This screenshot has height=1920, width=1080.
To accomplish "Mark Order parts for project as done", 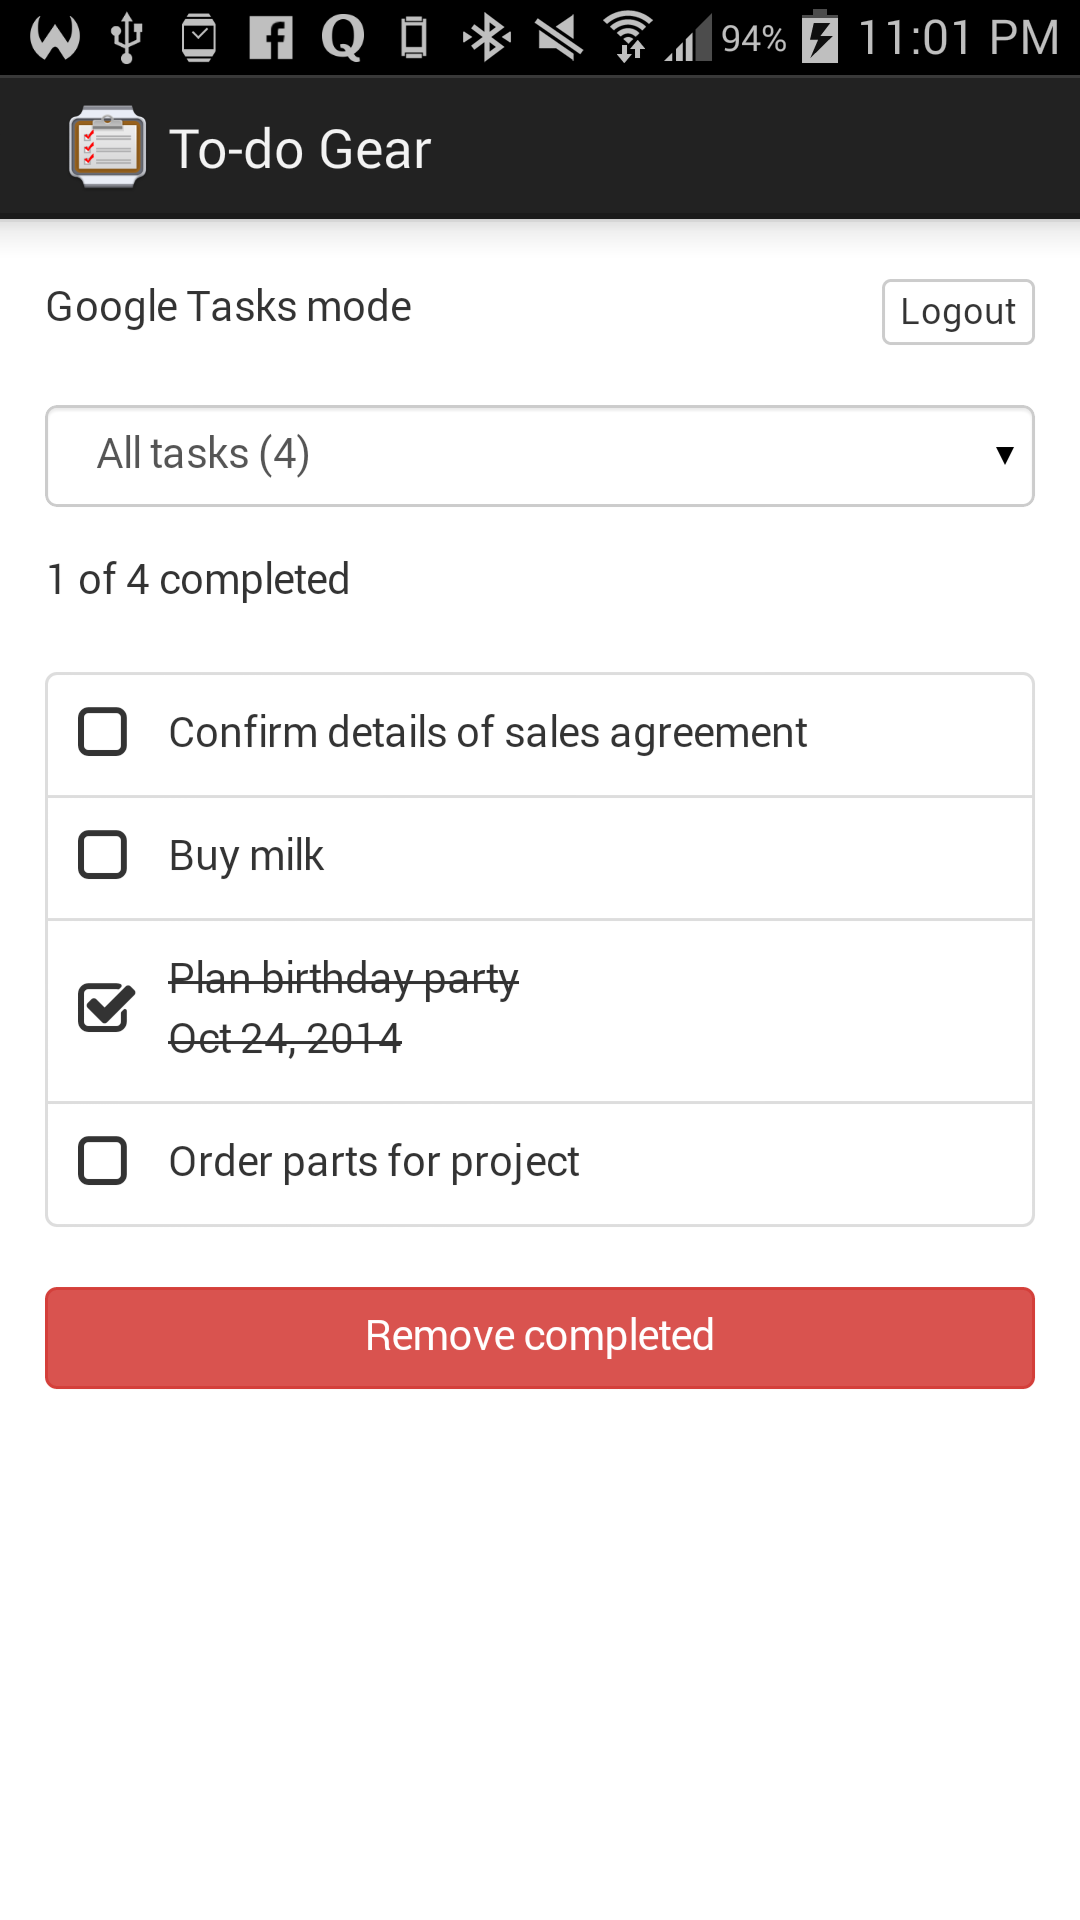I will [x=103, y=1161].
